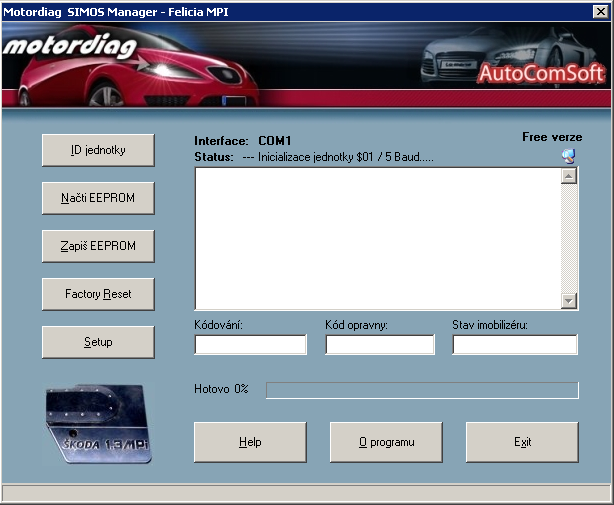This screenshot has height=505, width=614.
Task: Read EEPROM with Načti EEPROM button
Action: click(x=98, y=198)
